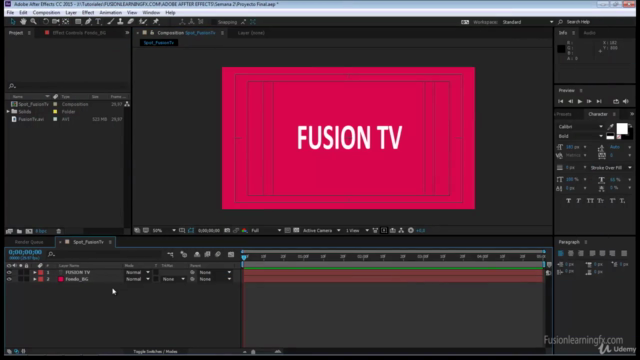
Task: Switch to the Render Queue tab
Action: tap(29, 242)
